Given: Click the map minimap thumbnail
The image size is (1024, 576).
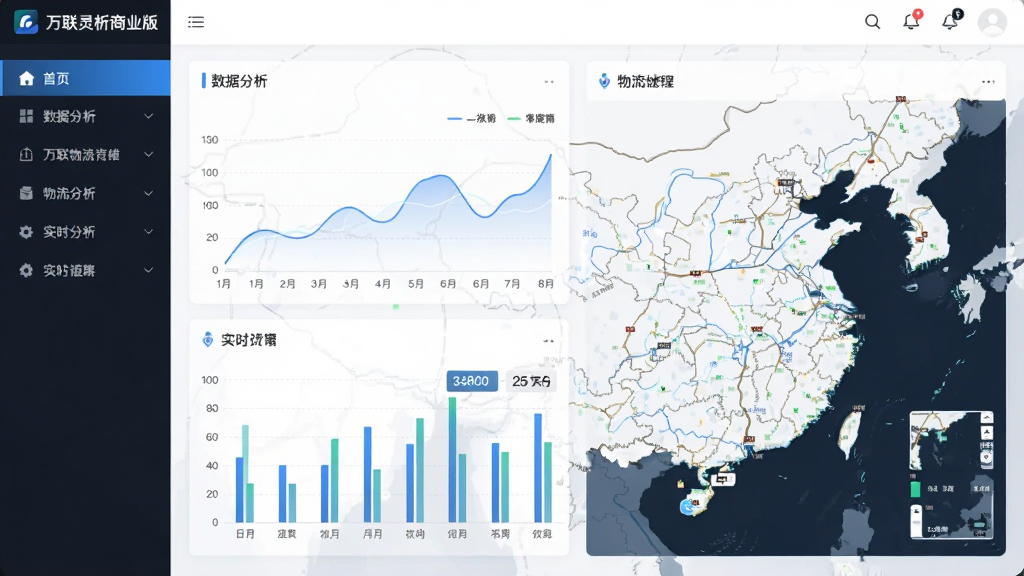Looking at the screenshot, I should (952, 475).
